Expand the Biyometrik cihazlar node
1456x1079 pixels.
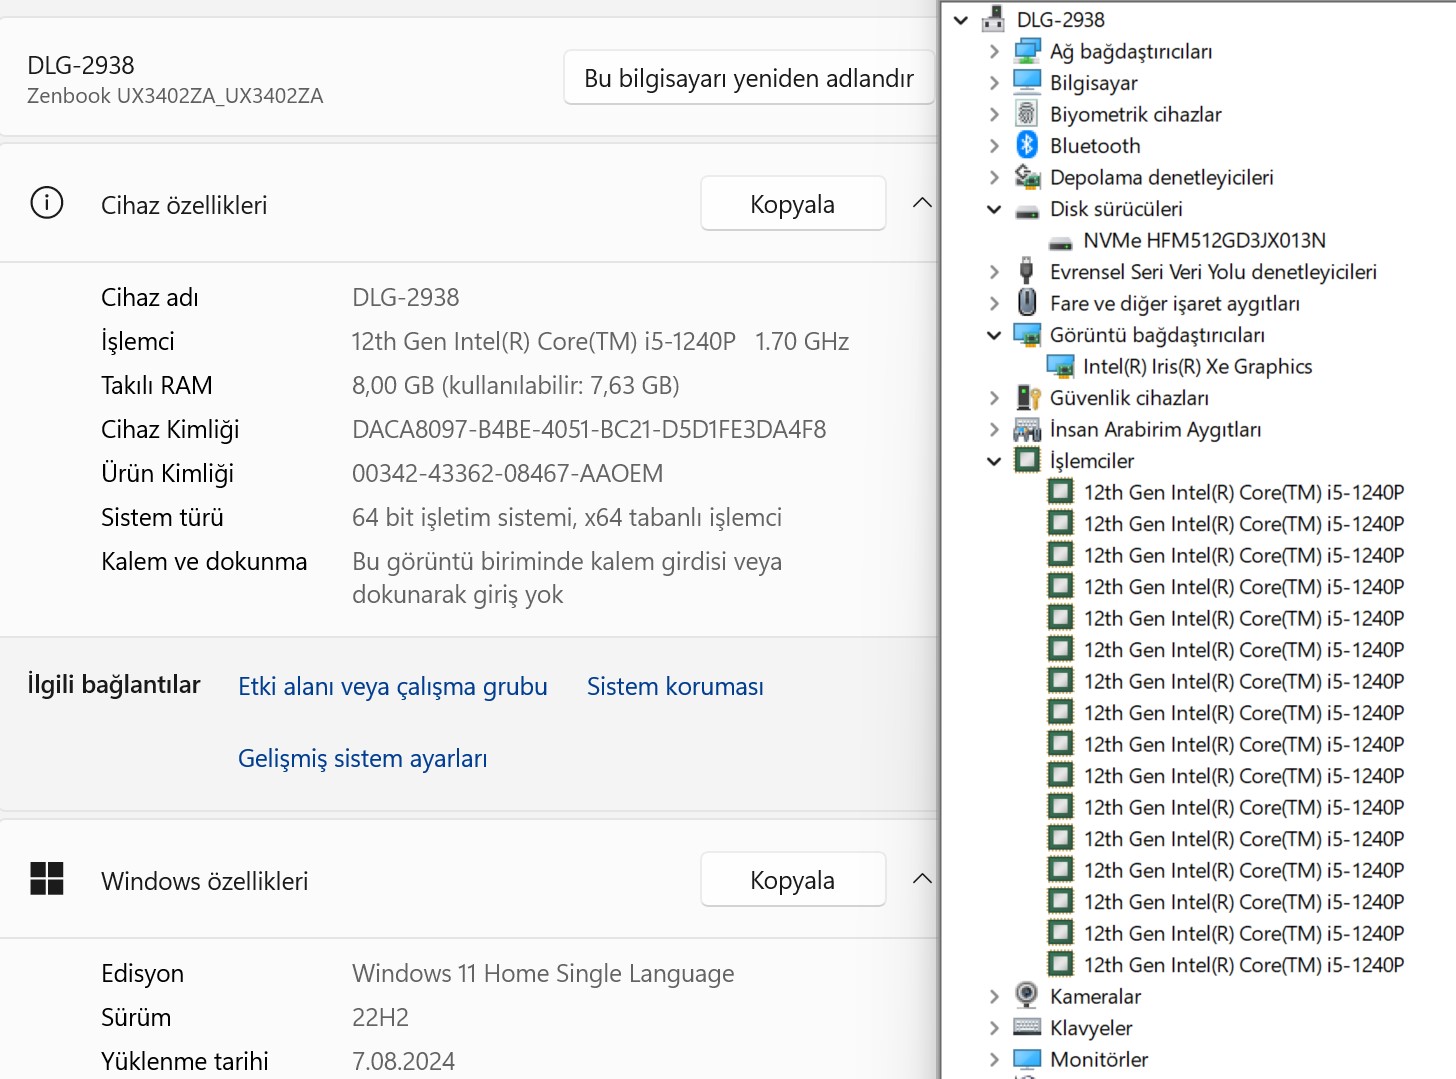click(x=994, y=114)
